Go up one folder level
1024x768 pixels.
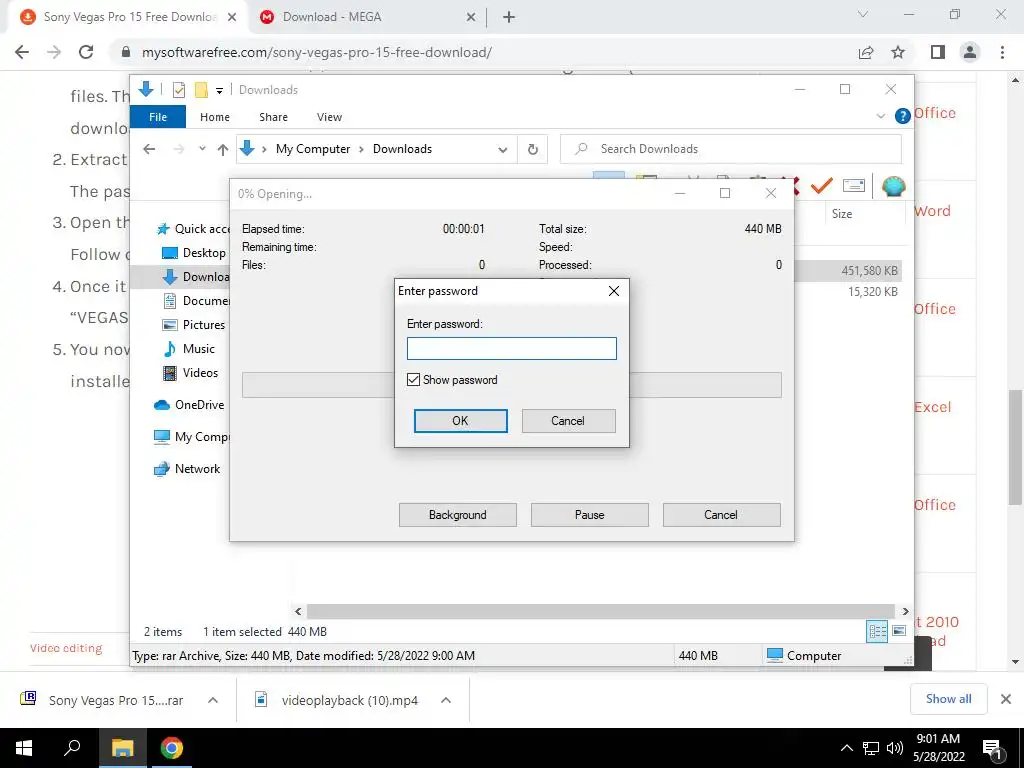(223, 150)
